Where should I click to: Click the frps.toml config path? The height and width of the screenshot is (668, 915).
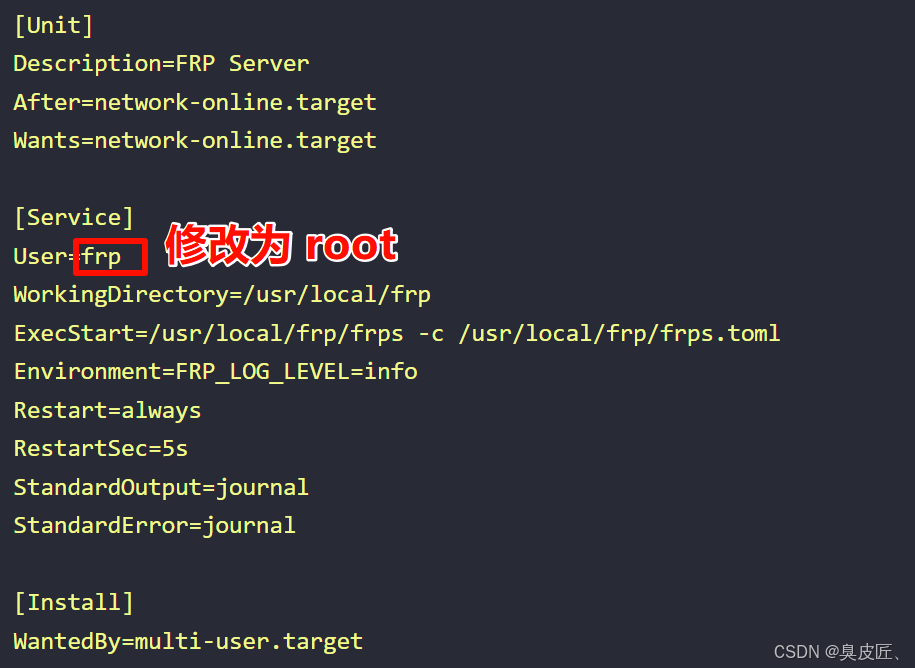pos(620,334)
